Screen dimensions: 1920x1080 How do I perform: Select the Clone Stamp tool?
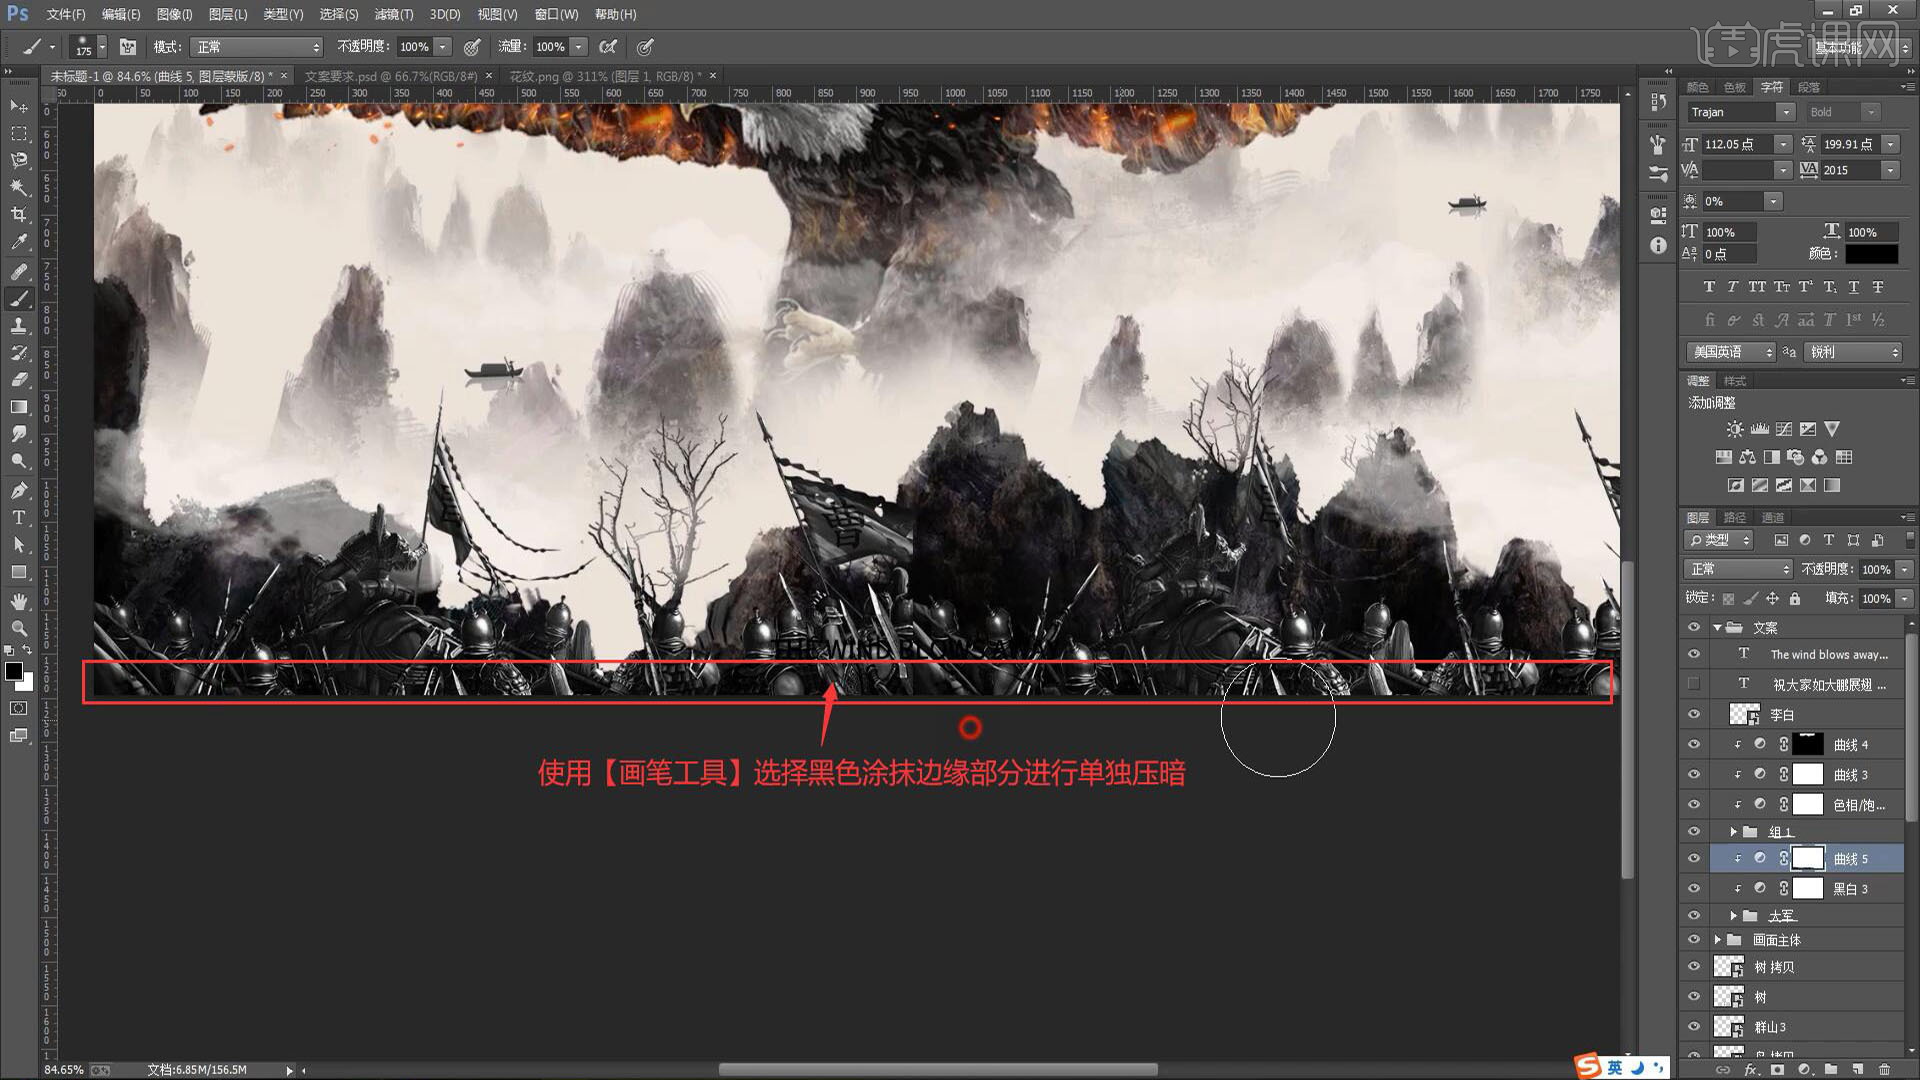19,326
